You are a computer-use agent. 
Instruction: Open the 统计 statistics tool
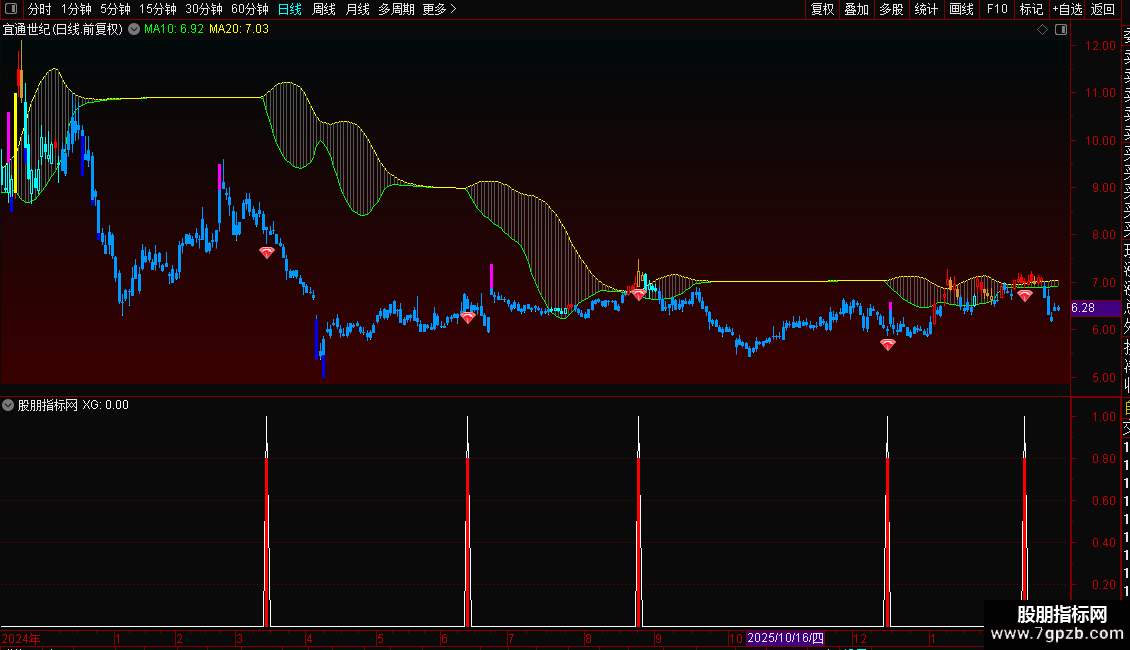pos(926,9)
